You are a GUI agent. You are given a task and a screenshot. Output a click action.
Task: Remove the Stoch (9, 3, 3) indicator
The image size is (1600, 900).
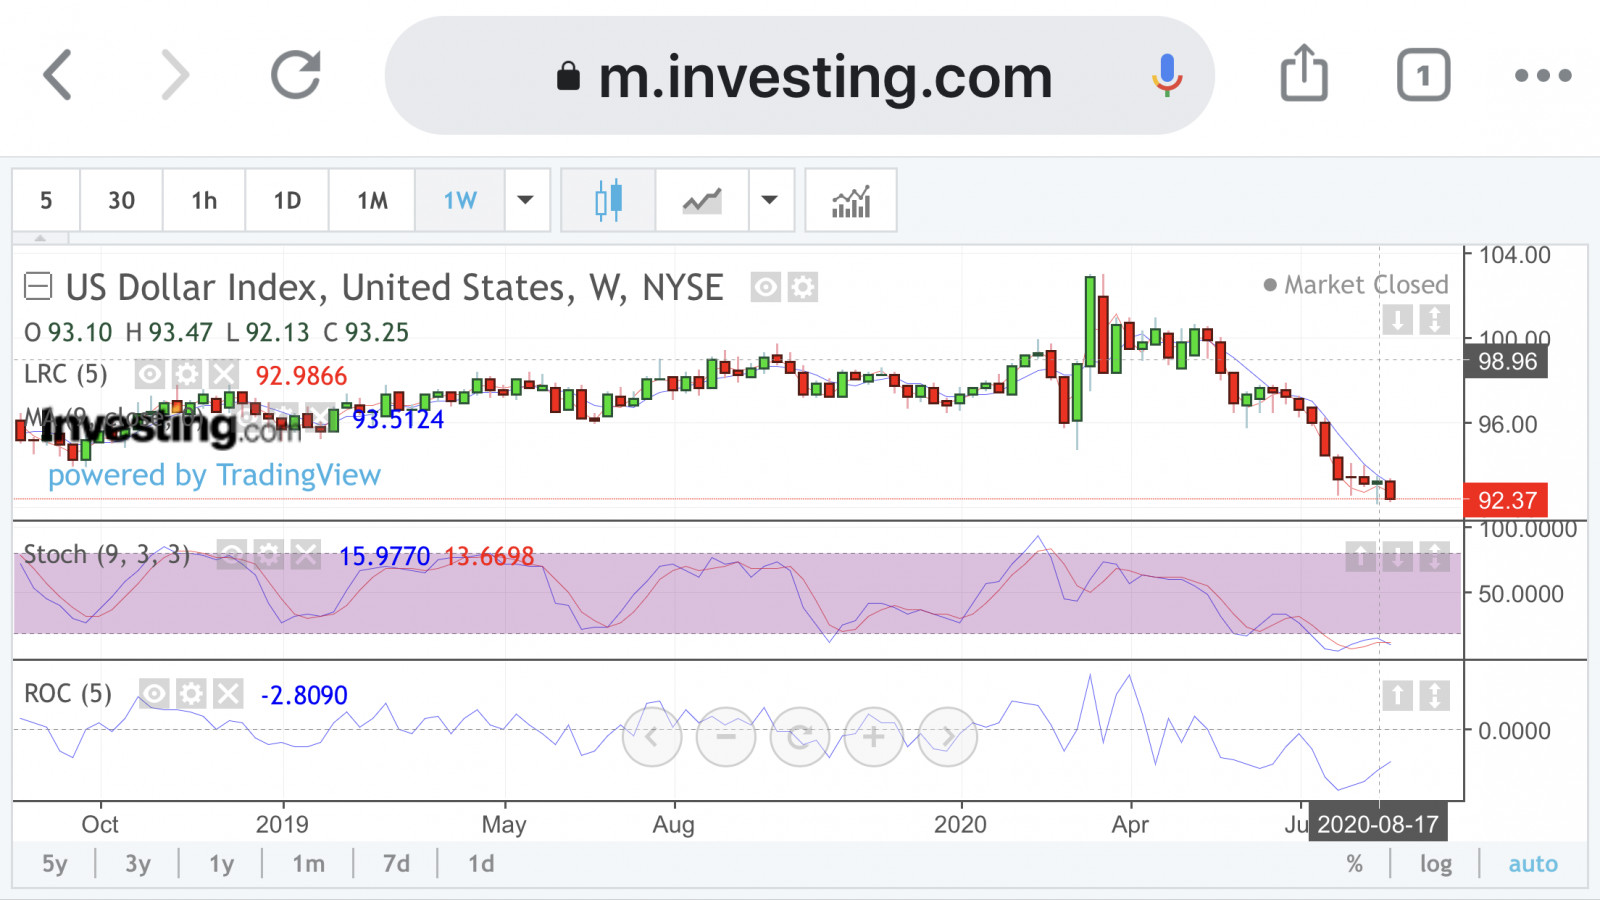306,554
